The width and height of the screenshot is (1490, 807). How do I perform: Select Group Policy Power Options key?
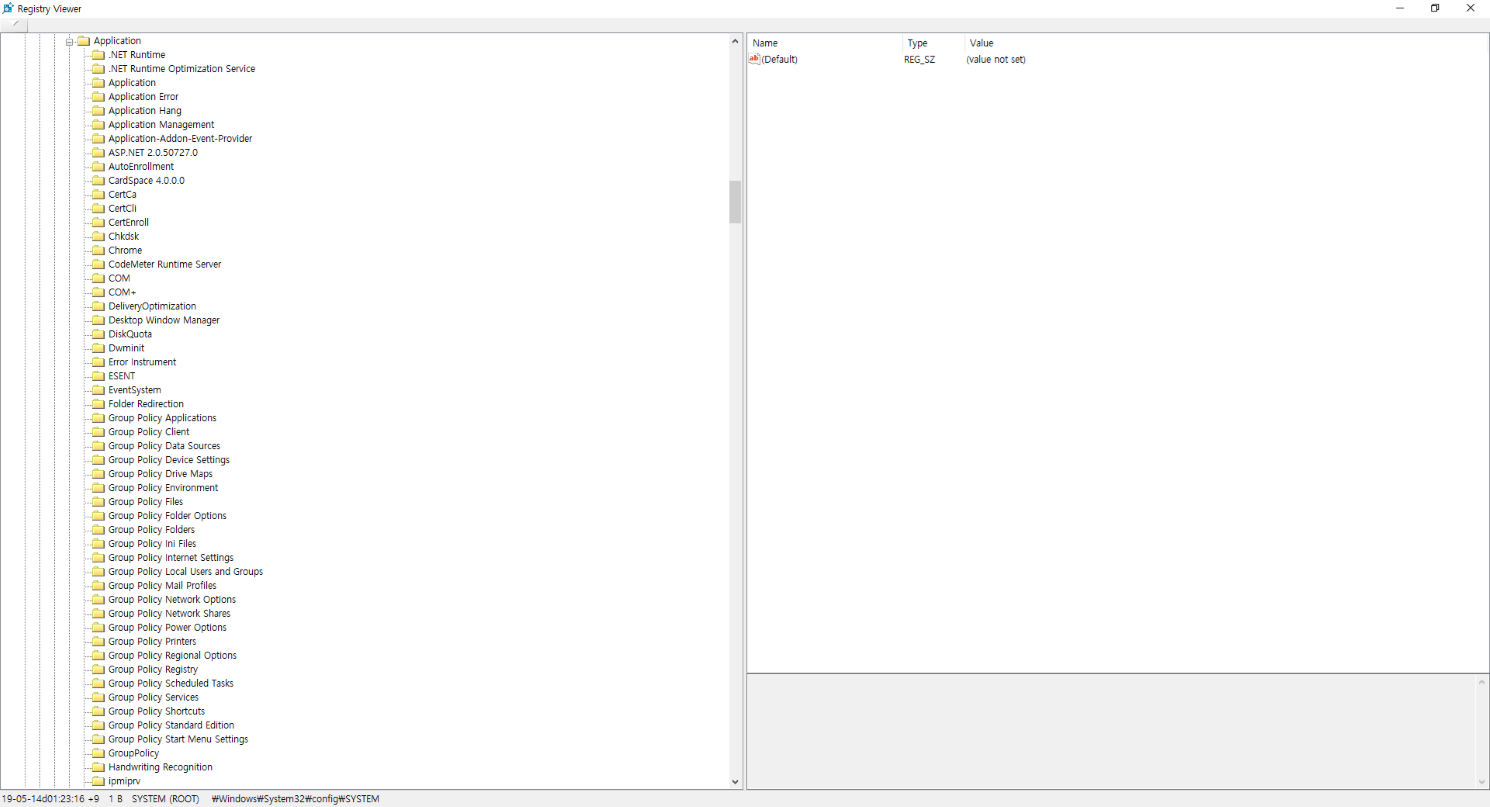tap(167, 629)
